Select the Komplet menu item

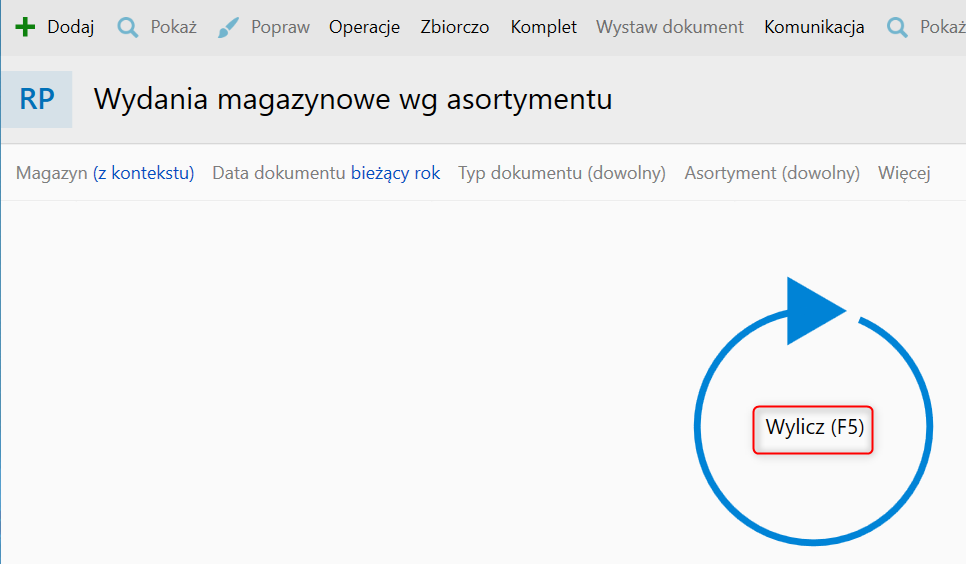(544, 27)
